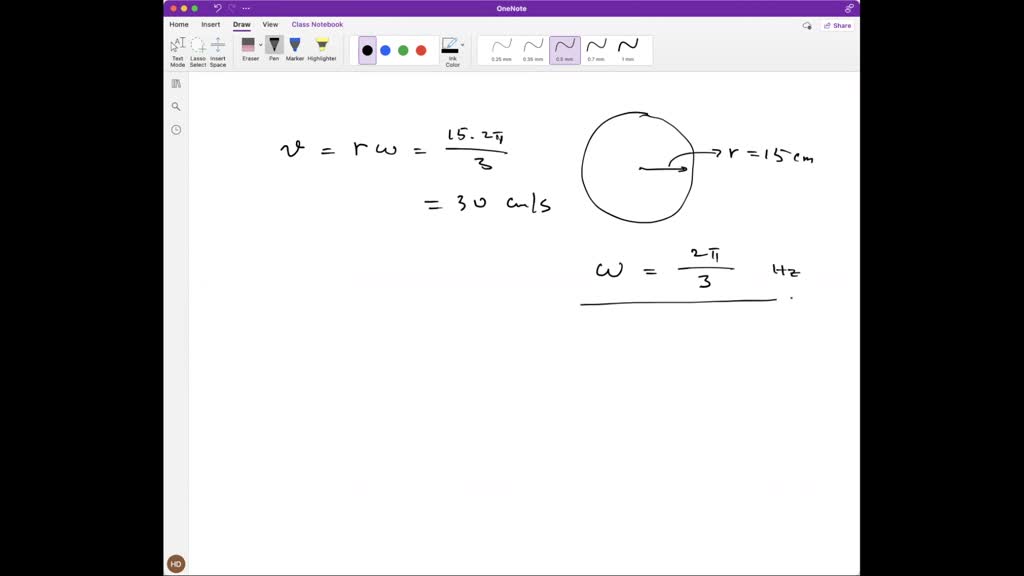Select the Pen tool
Screen dimensions: 1024x576
(274, 45)
